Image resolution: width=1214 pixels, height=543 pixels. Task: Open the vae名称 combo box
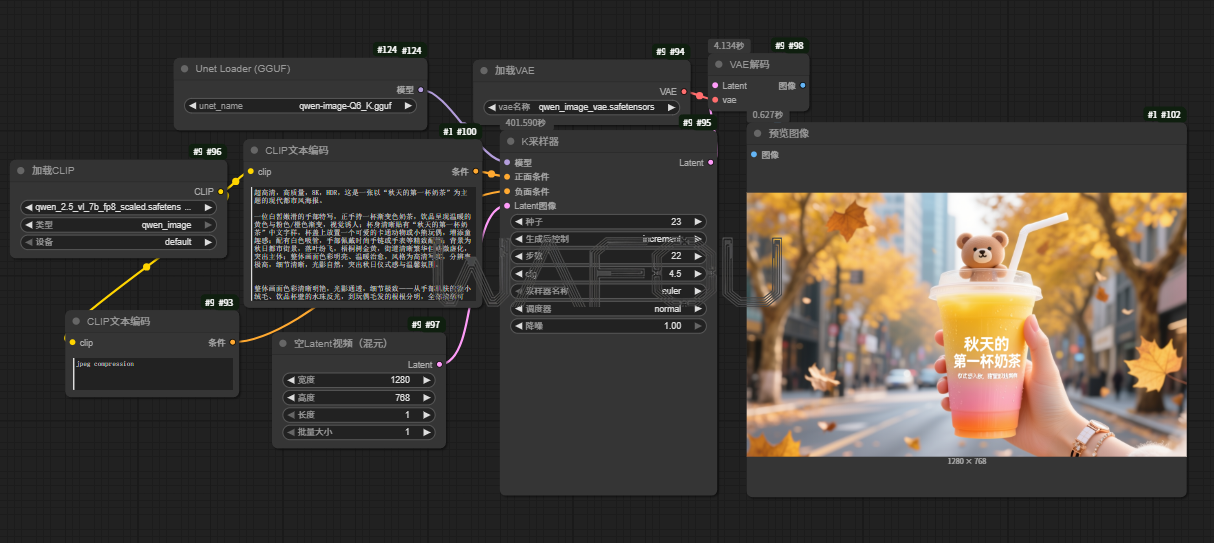[582, 106]
